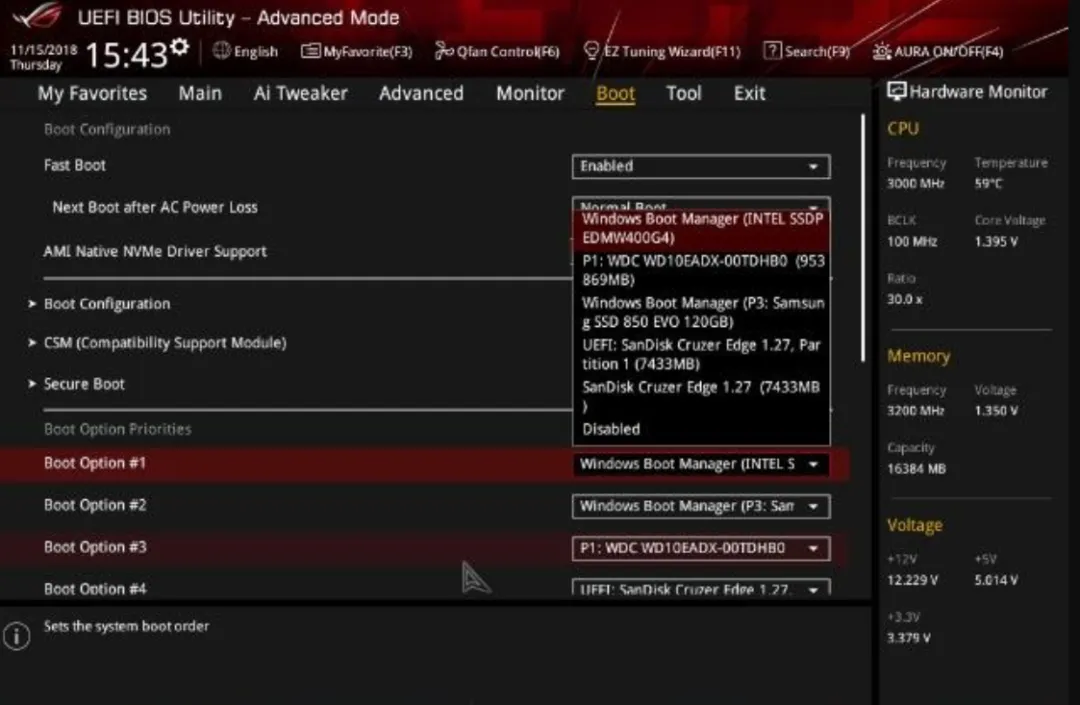Click the 11/15/2018 Thursday date
Viewport: 1080px width, 705px height.
(x=43, y=56)
